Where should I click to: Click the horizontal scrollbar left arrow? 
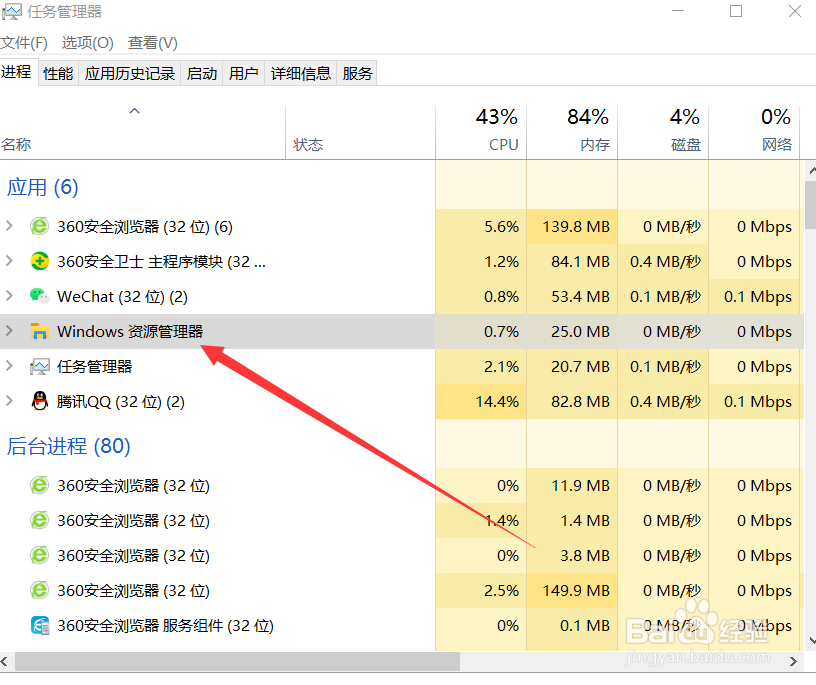pos(5,661)
